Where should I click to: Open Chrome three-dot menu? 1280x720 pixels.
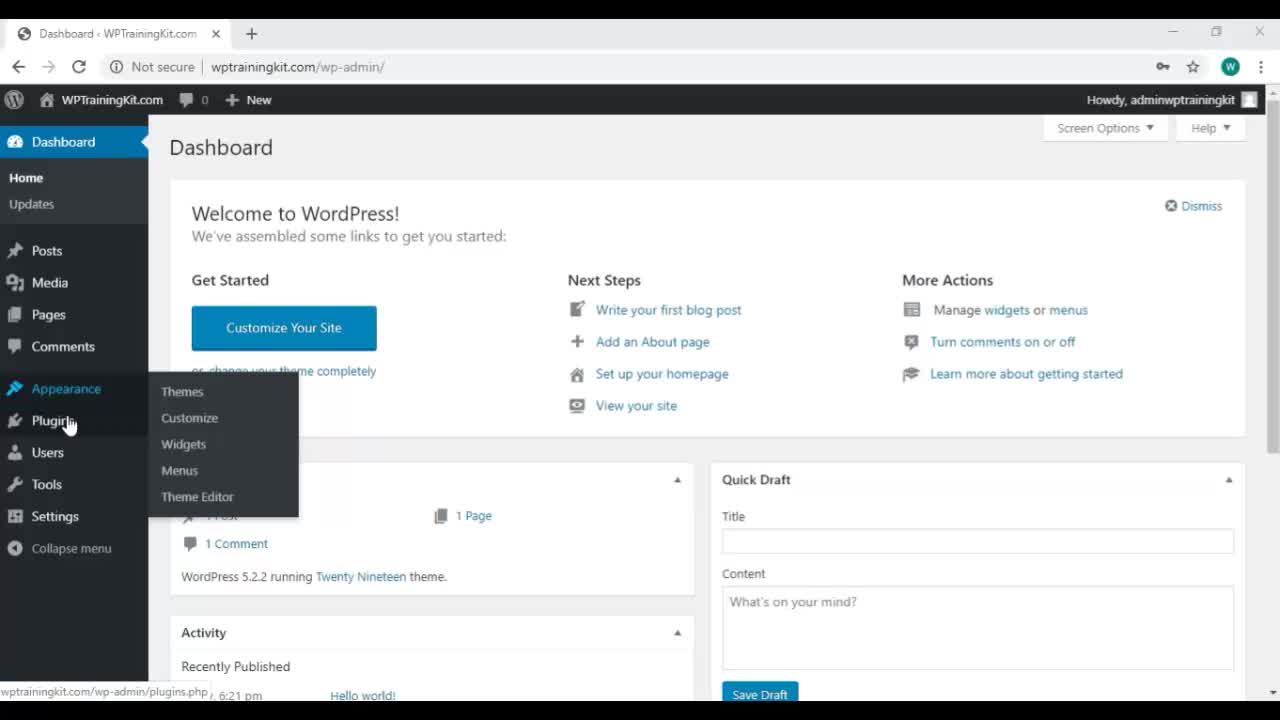(1261, 67)
